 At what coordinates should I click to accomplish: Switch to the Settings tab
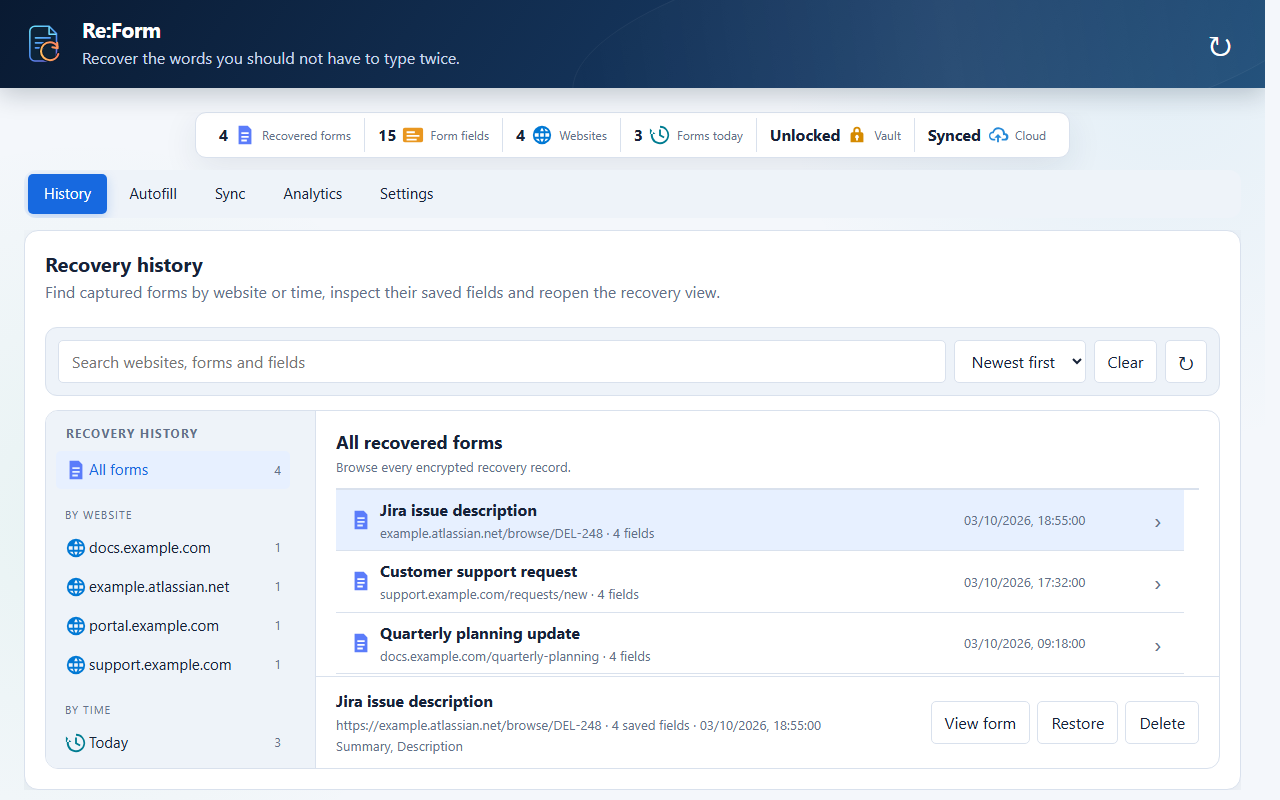[x=407, y=194]
